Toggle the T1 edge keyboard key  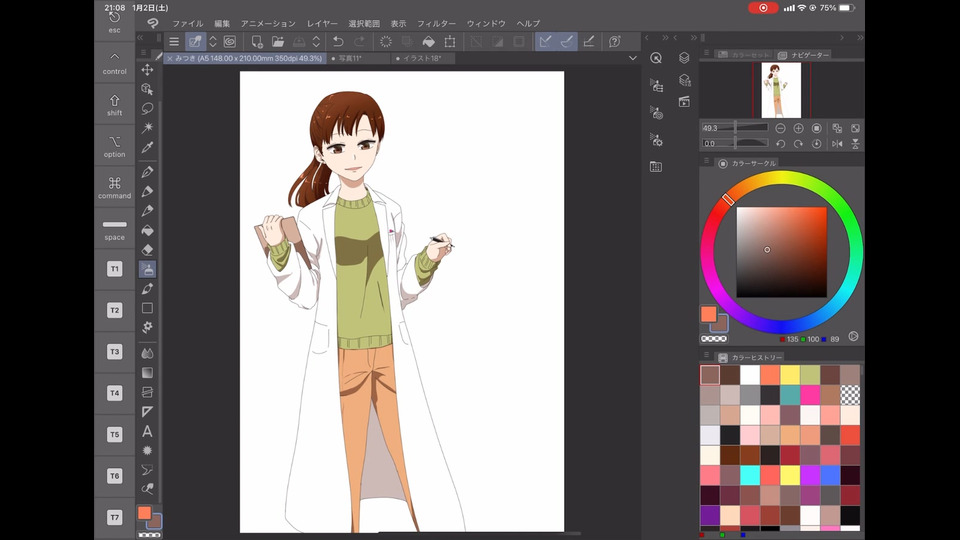(115, 269)
